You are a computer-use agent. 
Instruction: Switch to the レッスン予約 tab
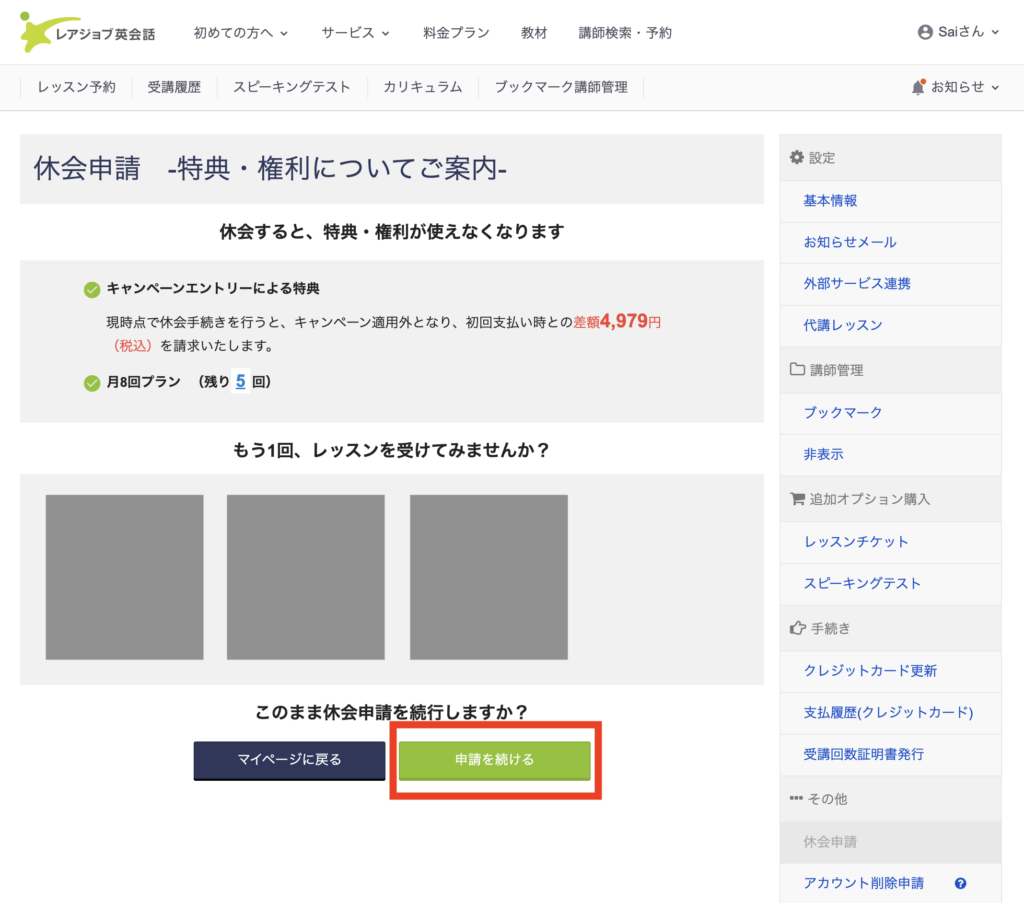point(77,87)
